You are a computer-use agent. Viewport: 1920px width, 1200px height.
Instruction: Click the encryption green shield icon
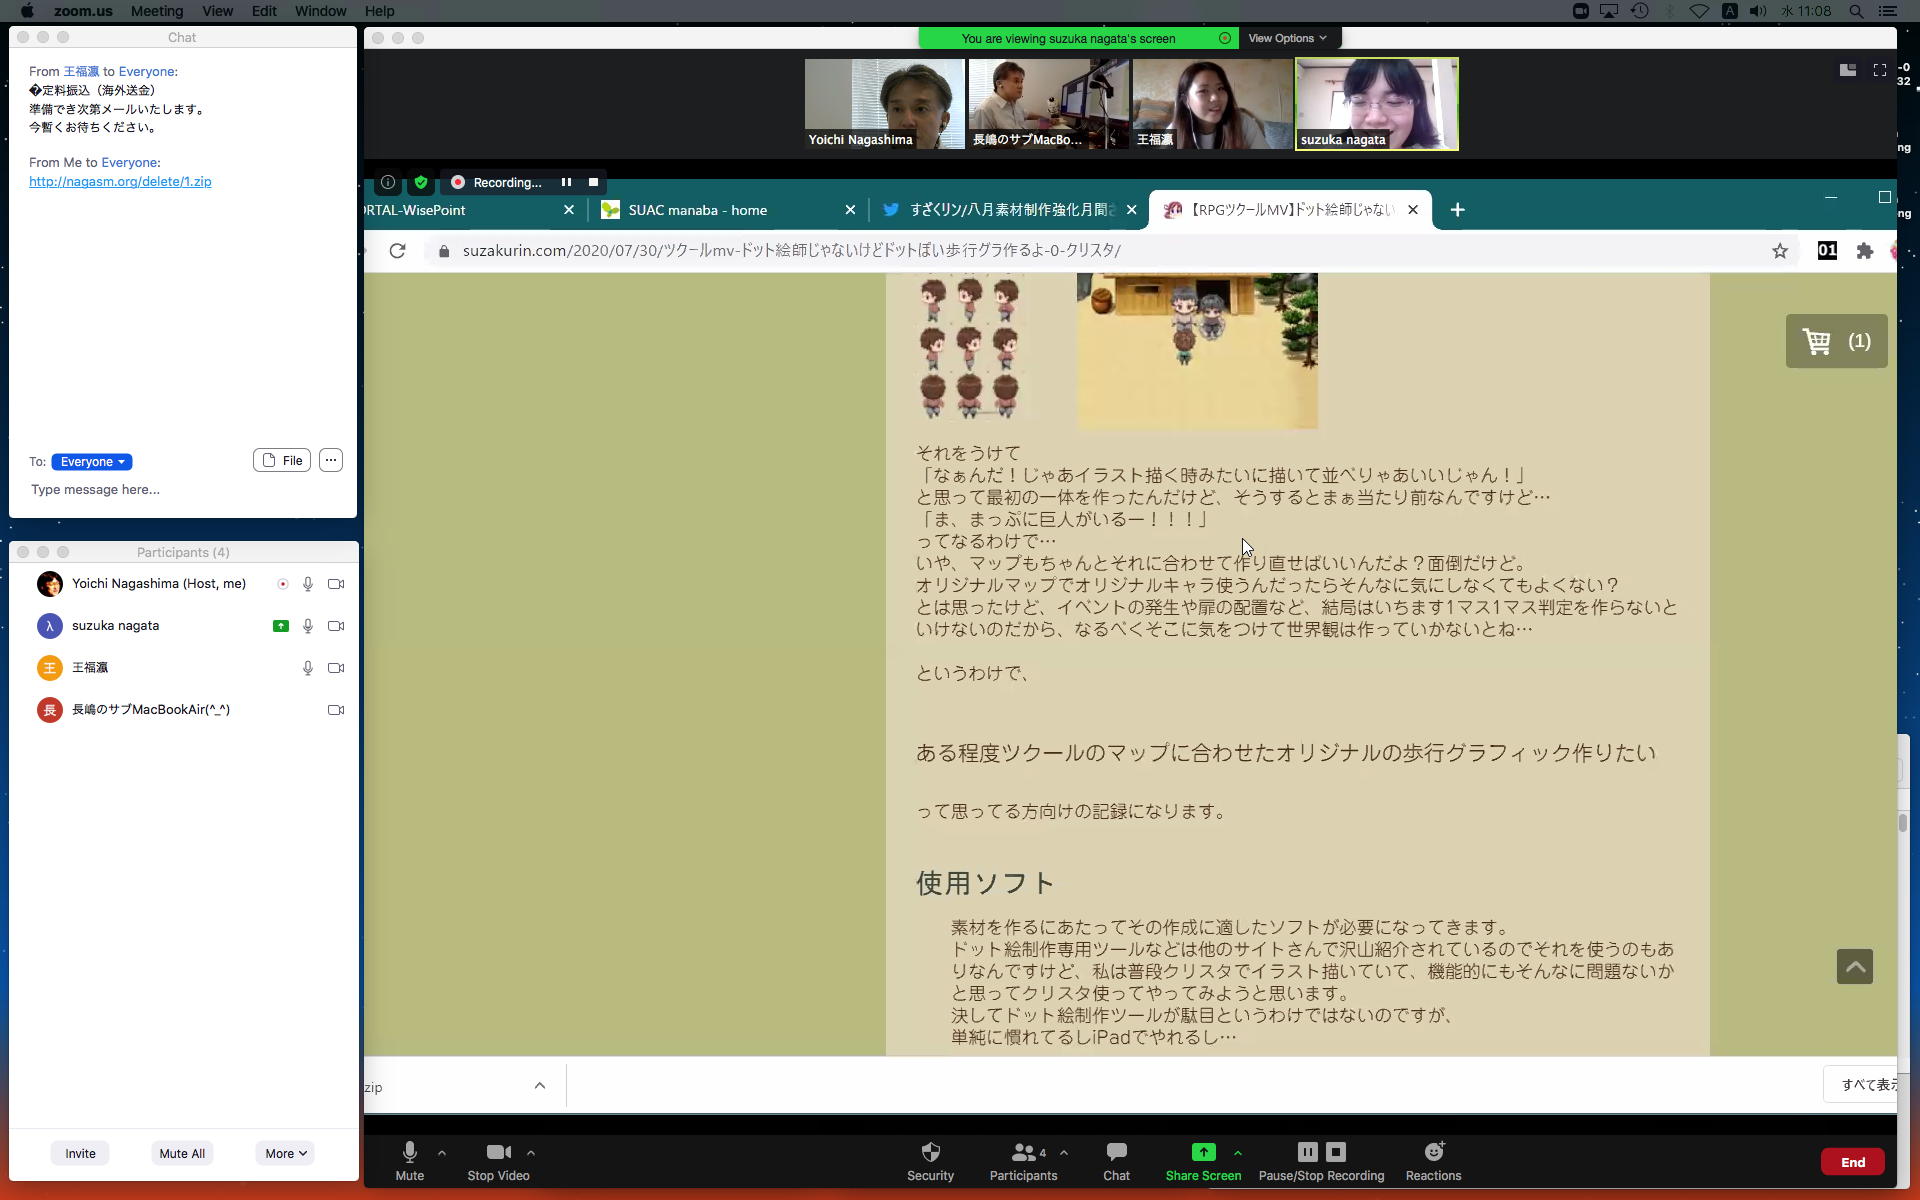(x=421, y=182)
